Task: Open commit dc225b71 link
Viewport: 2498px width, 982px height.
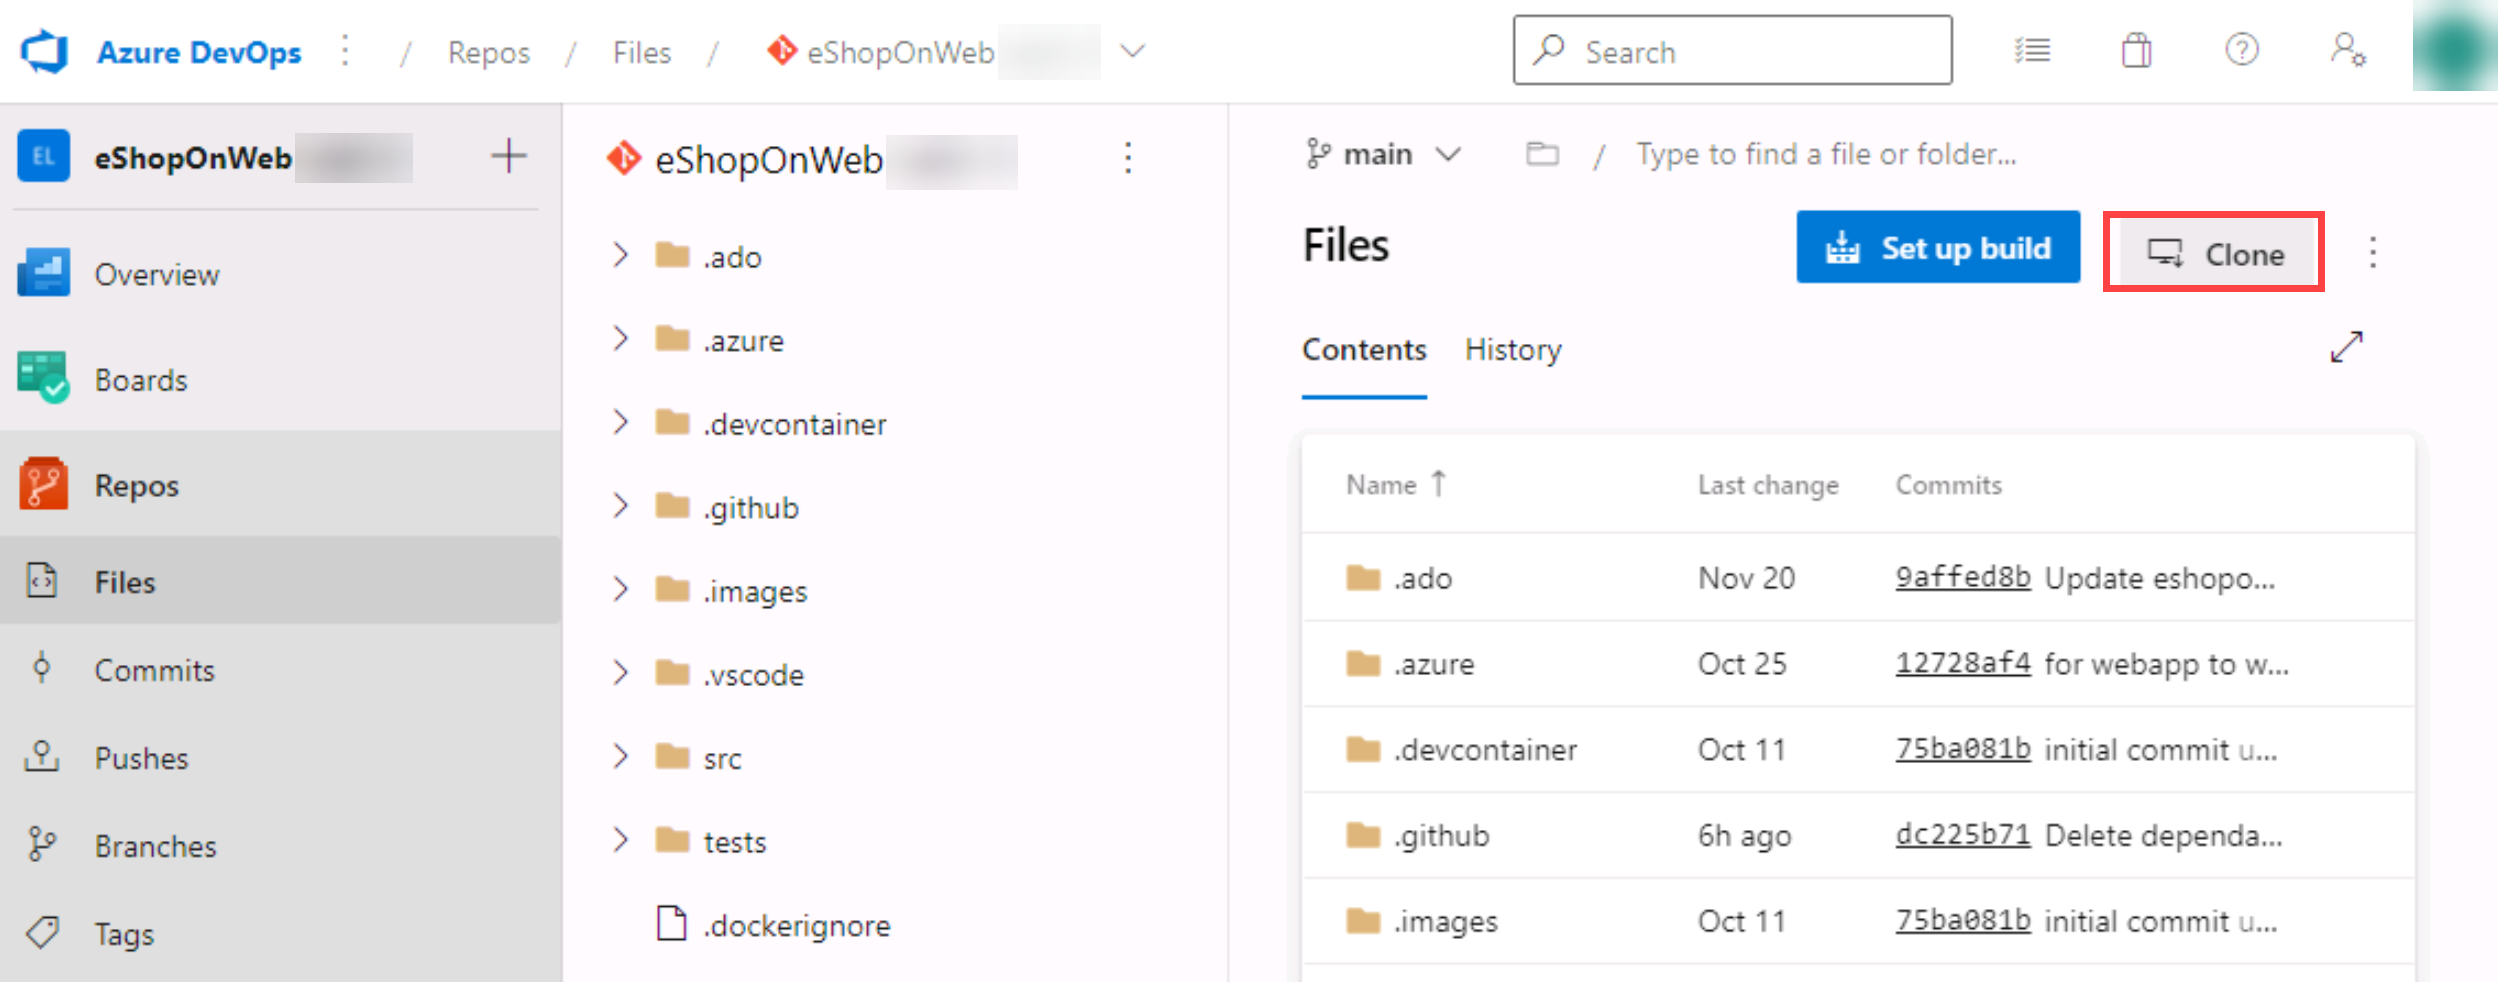Action: (1963, 835)
